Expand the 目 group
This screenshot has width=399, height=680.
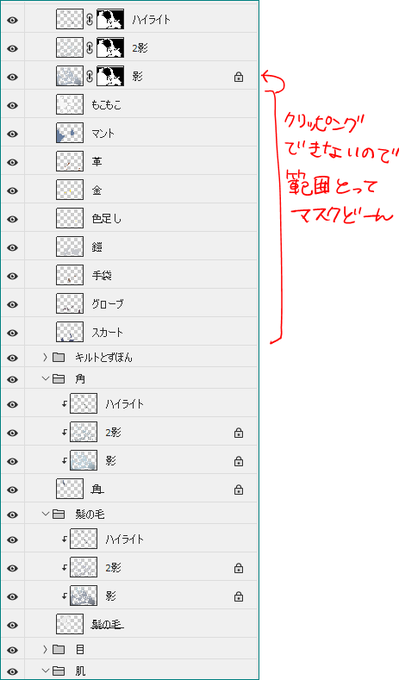tap(45, 650)
